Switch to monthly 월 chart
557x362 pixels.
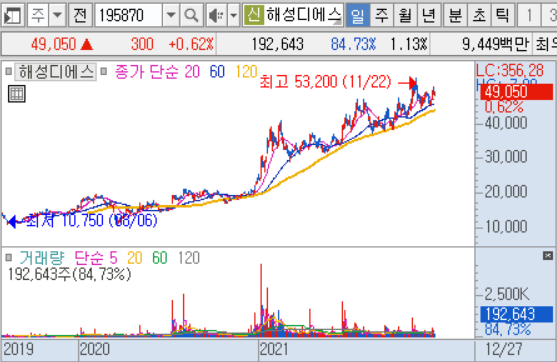click(405, 15)
